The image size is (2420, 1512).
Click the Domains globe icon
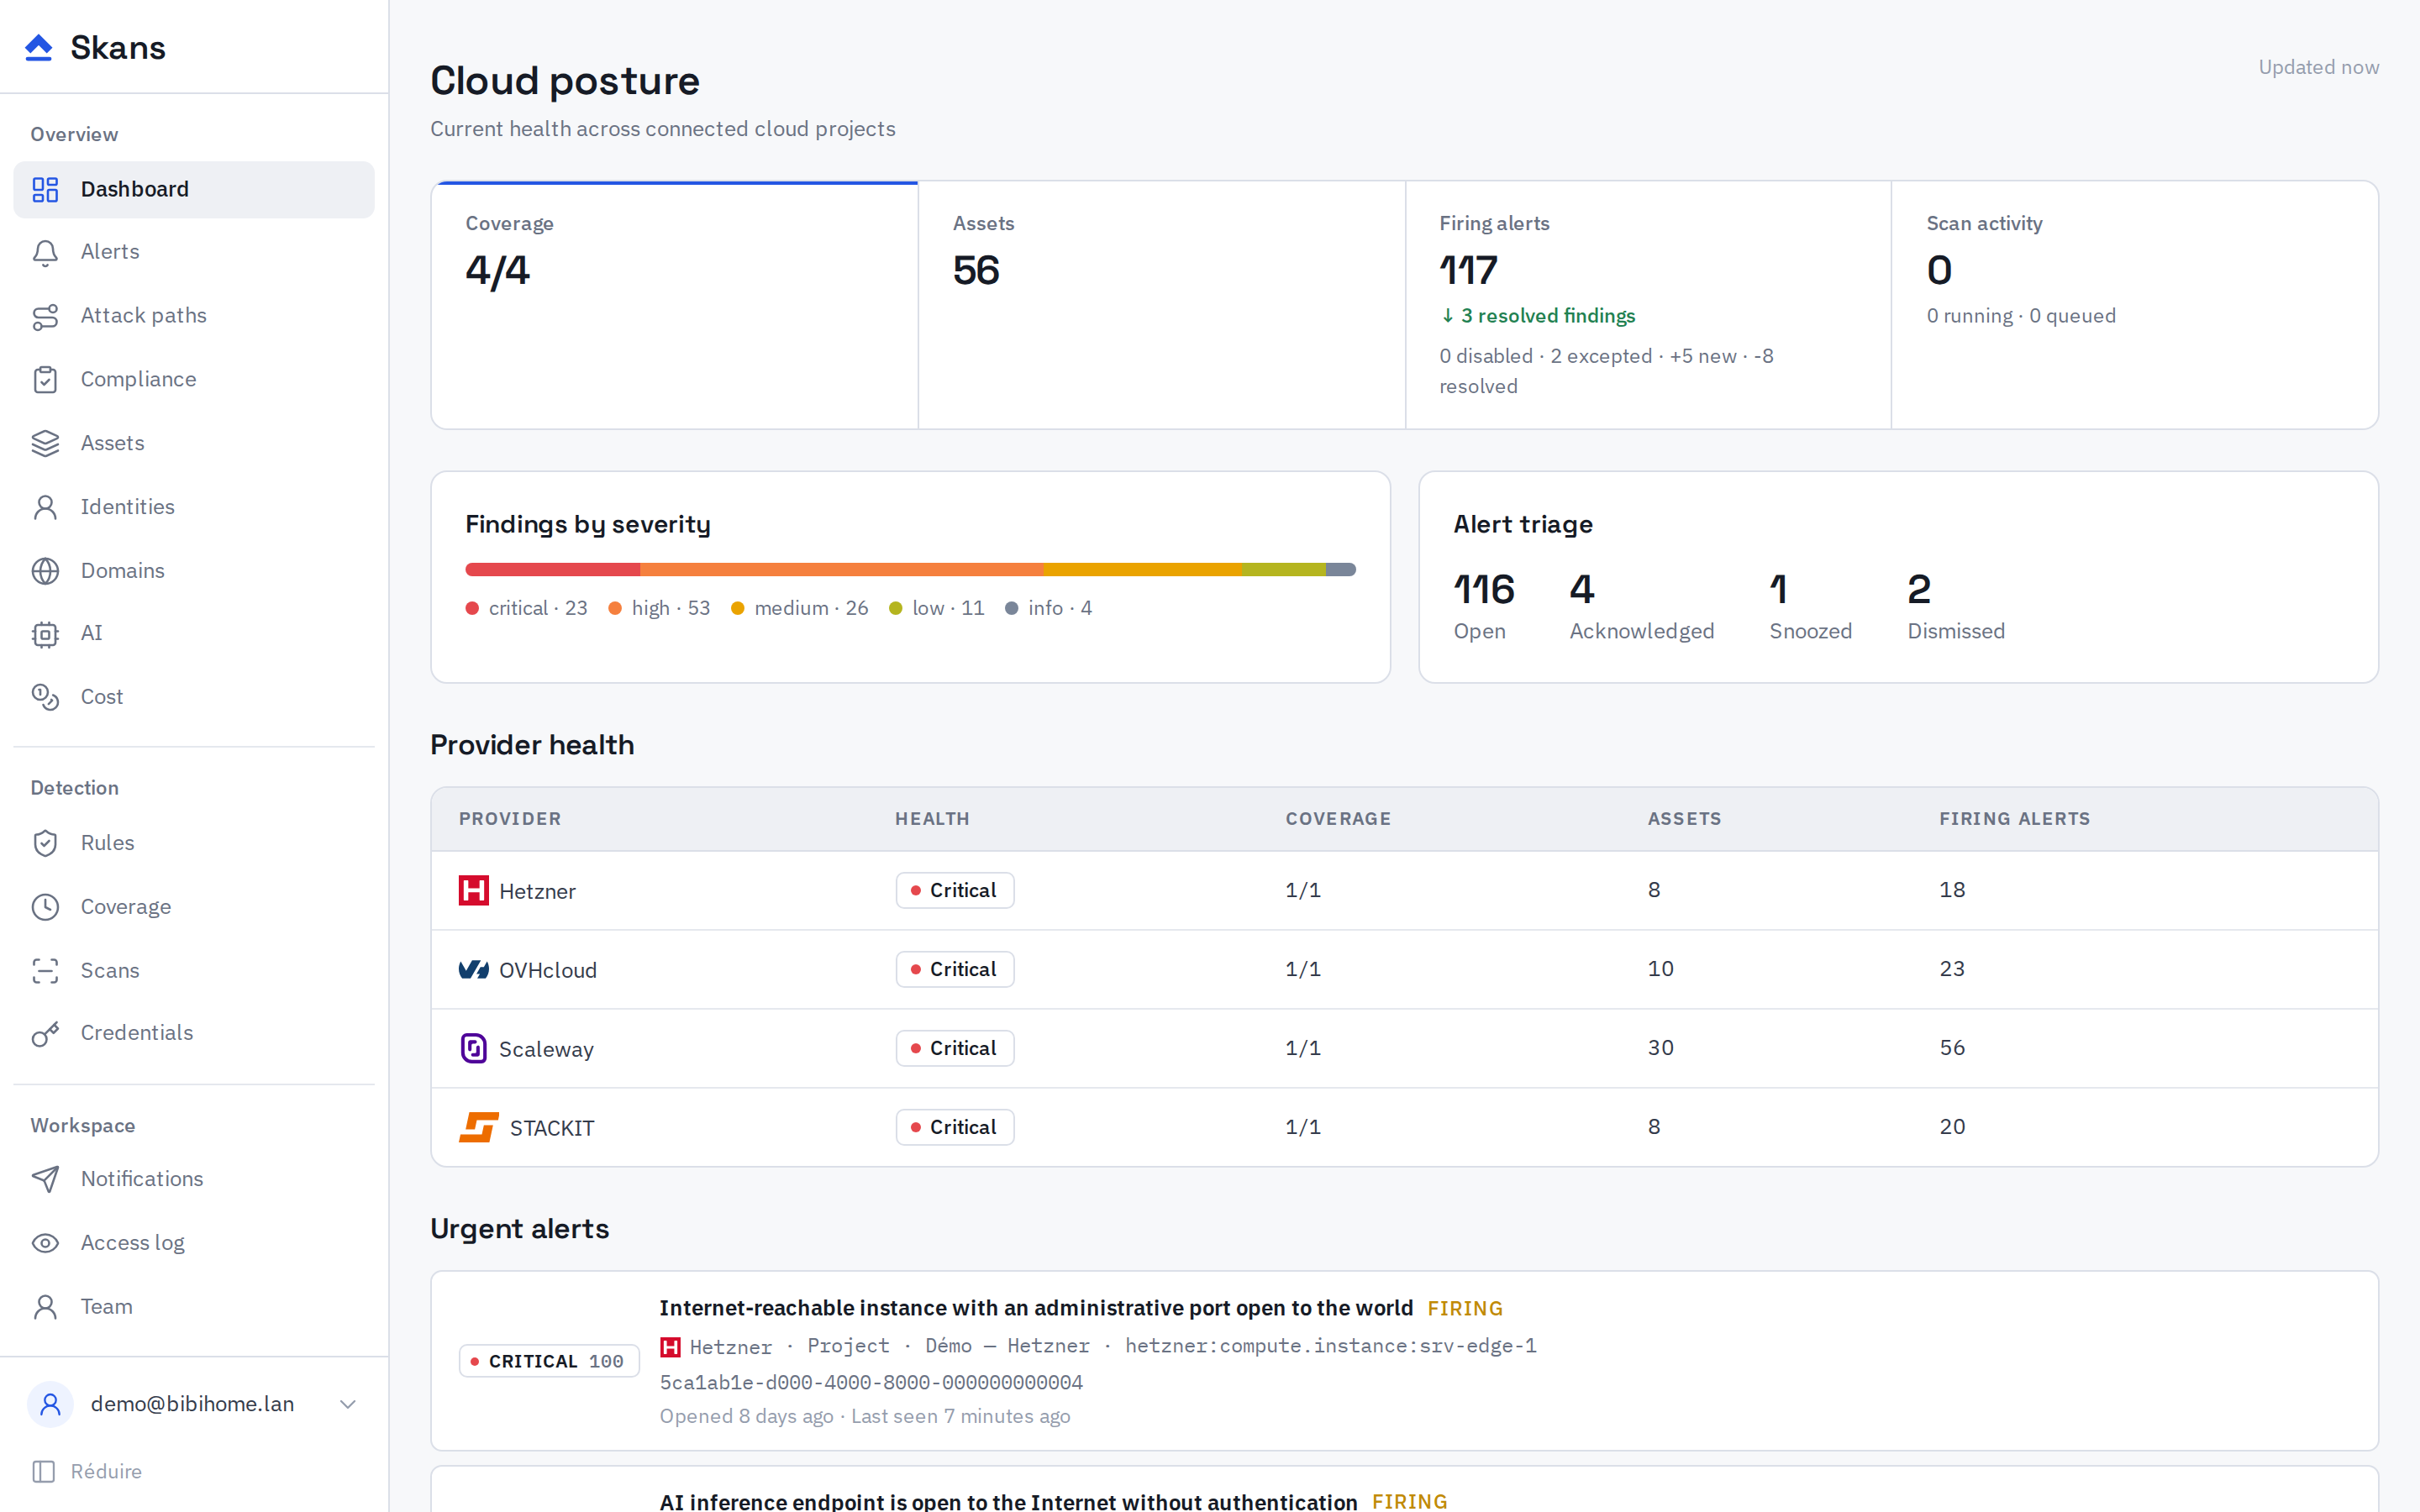pos(45,570)
